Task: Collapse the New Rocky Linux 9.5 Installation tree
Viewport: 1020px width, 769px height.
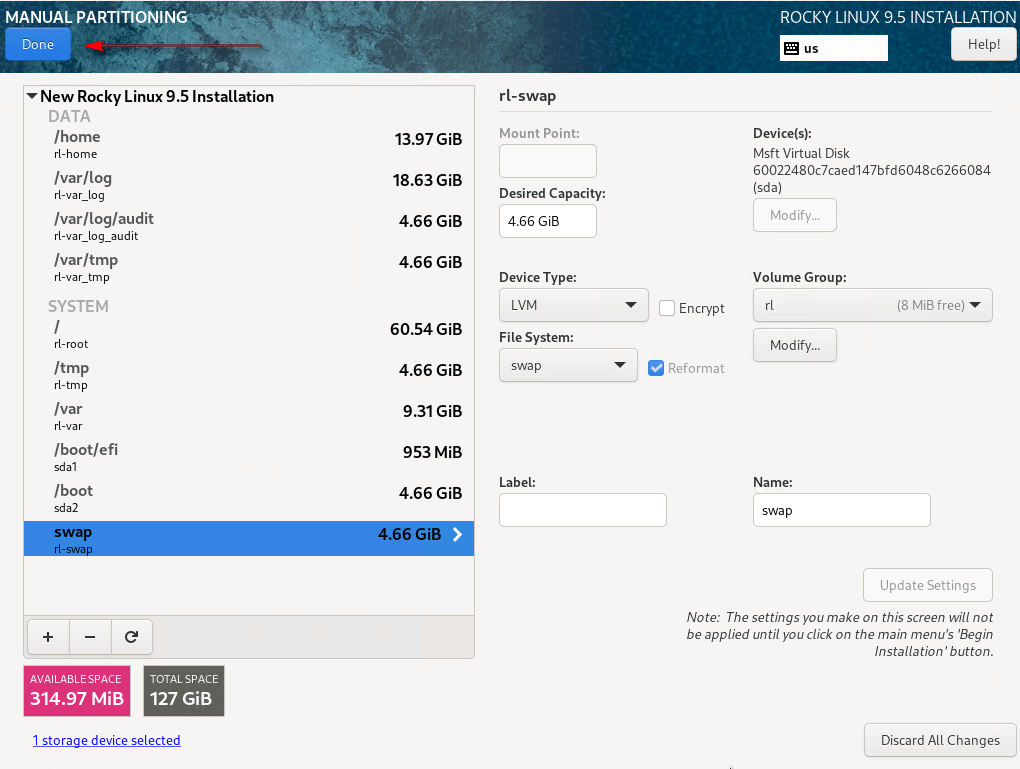Action: click(x=33, y=97)
